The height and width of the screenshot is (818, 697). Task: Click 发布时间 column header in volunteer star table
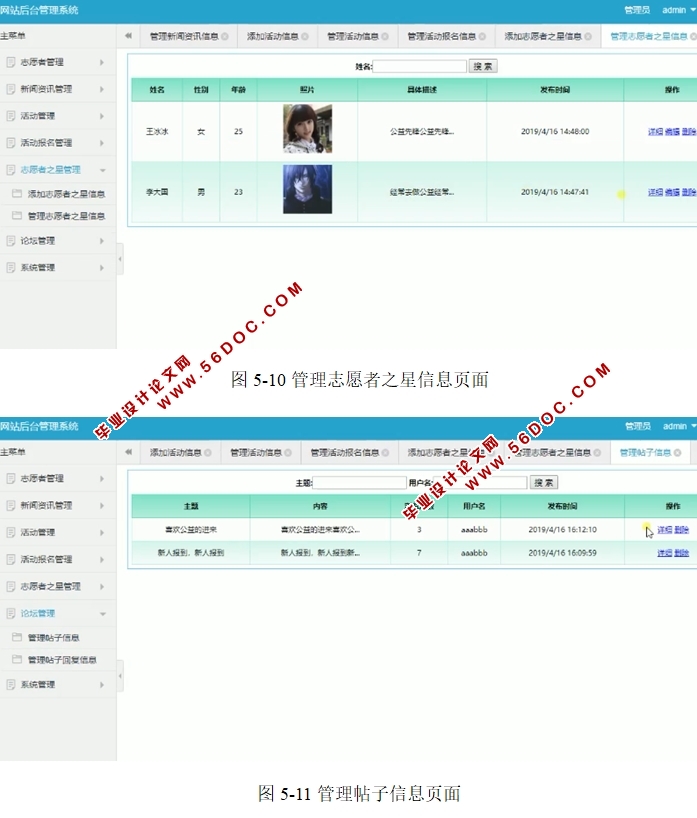click(x=555, y=90)
